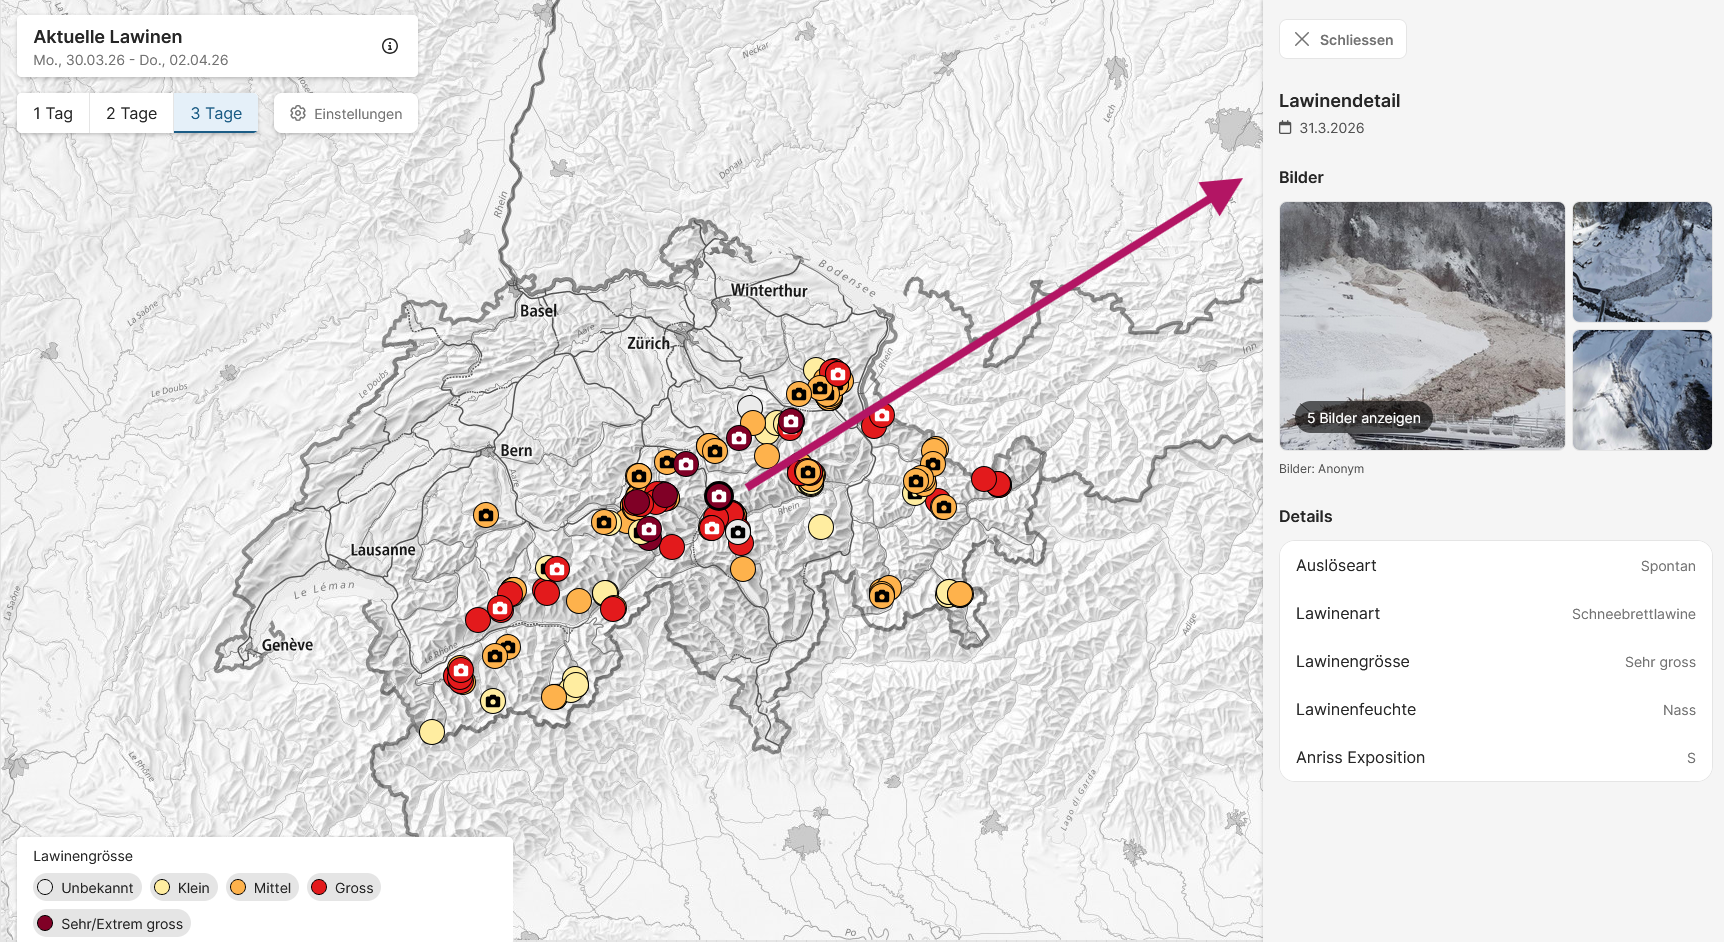
Task: Click the Auslöseart detail row
Action: (x=1495, y=566)
